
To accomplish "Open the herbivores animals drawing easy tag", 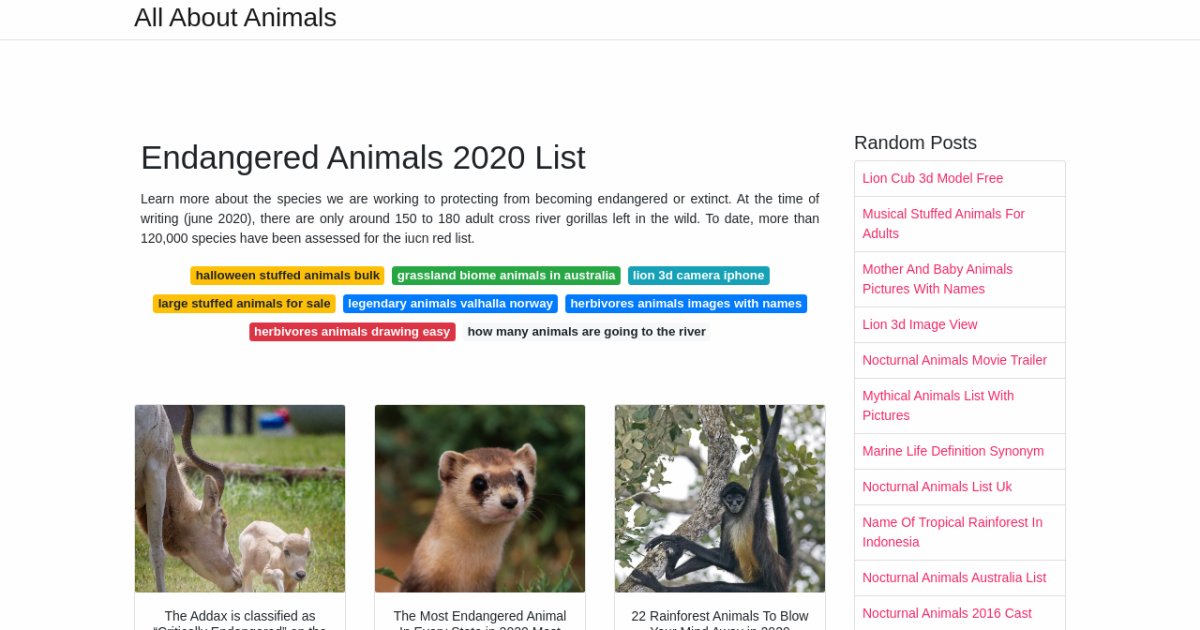I will tap(352, 332).
